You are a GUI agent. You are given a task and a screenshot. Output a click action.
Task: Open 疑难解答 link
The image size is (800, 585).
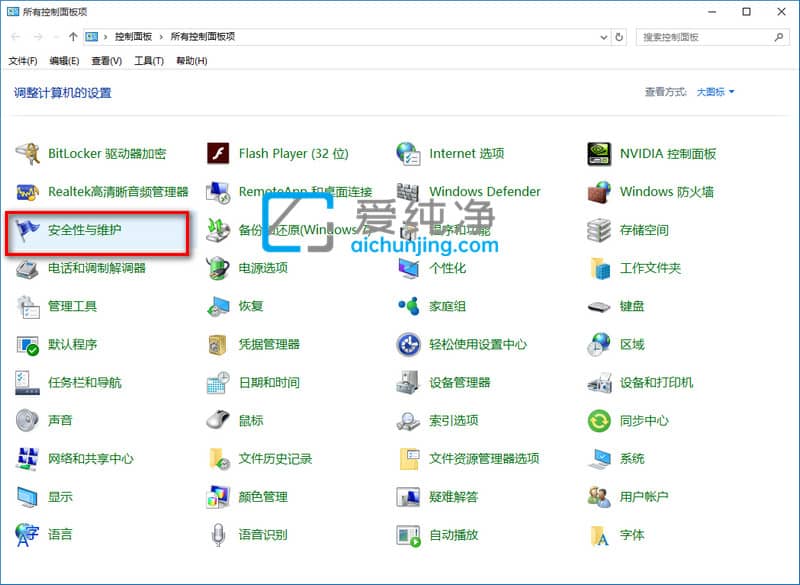pos(454,497)
